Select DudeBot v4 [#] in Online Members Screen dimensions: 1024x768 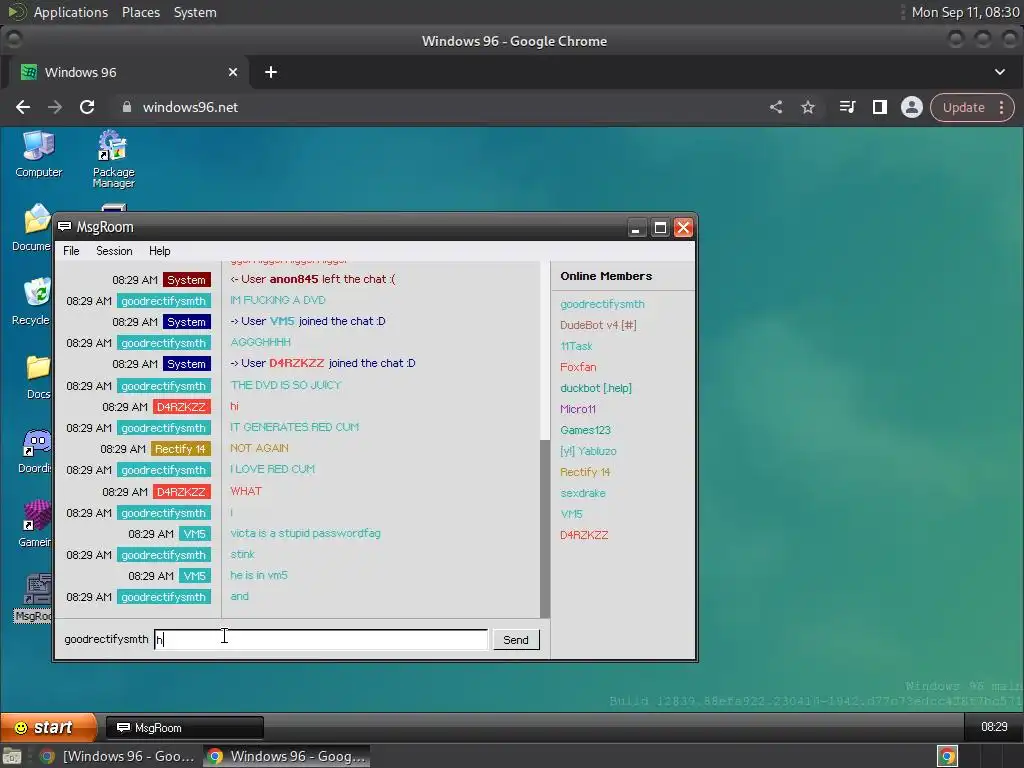pyautogui.click(x=598, y=325)
